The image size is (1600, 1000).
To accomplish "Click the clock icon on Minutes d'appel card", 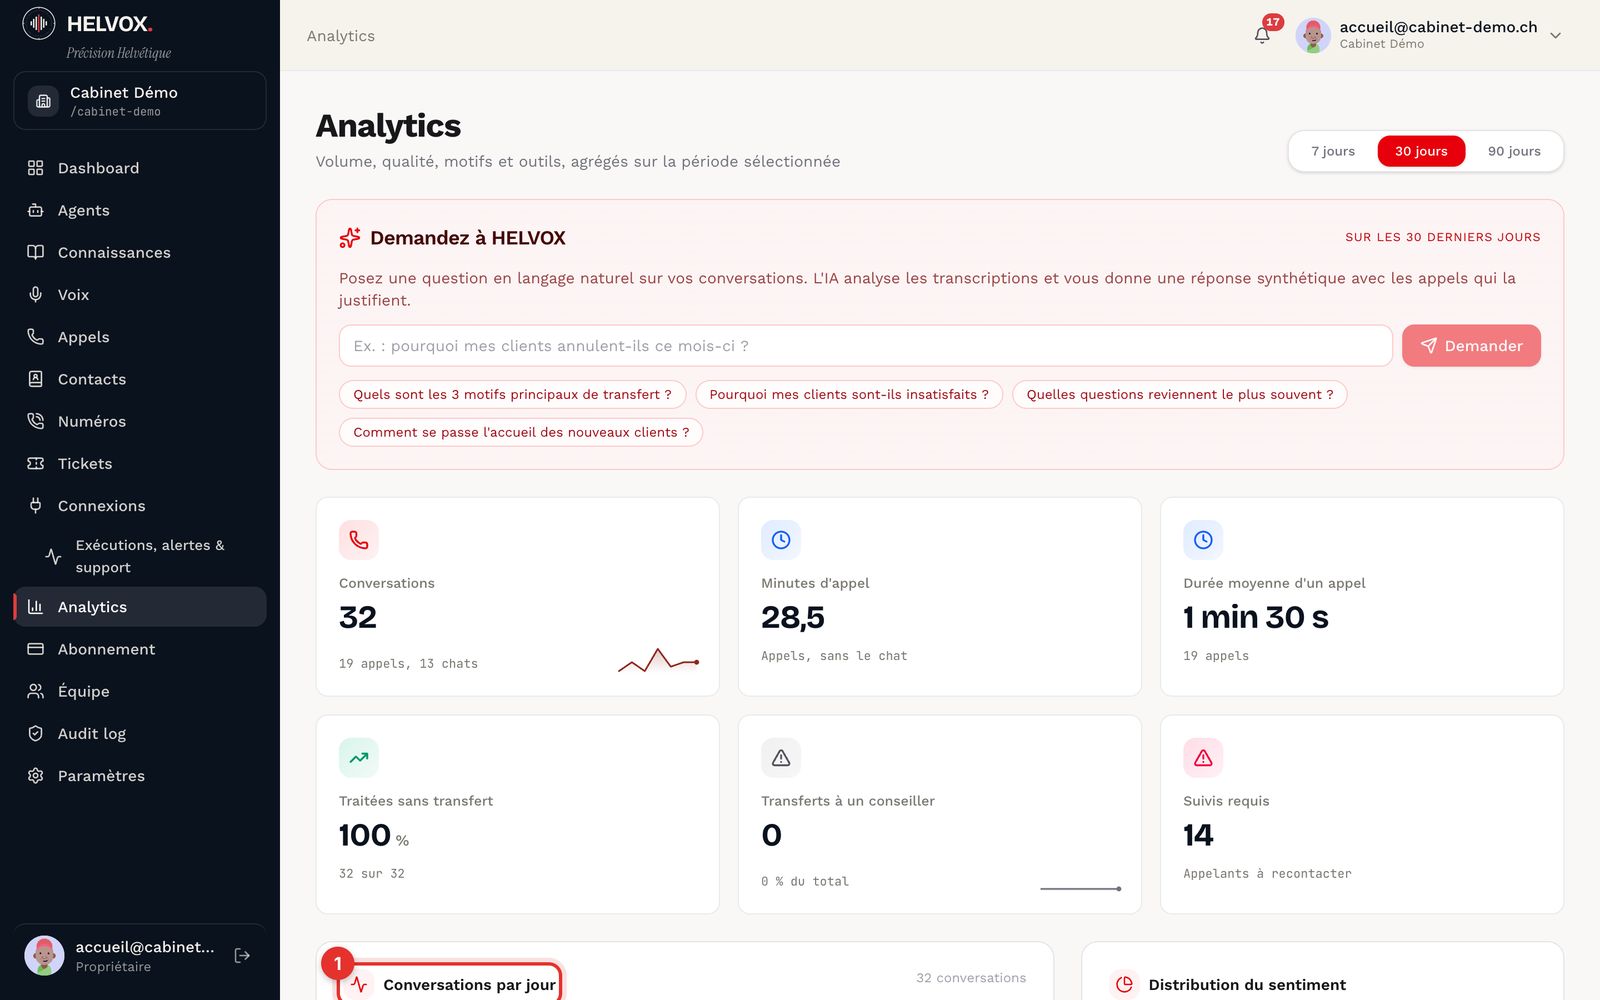I will pos(781,540).
